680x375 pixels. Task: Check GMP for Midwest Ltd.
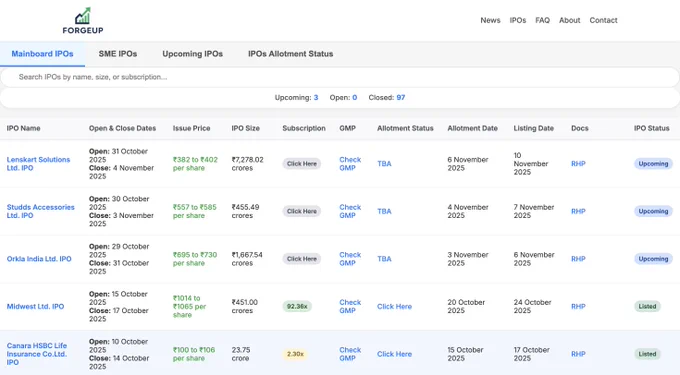pos(350,307)
